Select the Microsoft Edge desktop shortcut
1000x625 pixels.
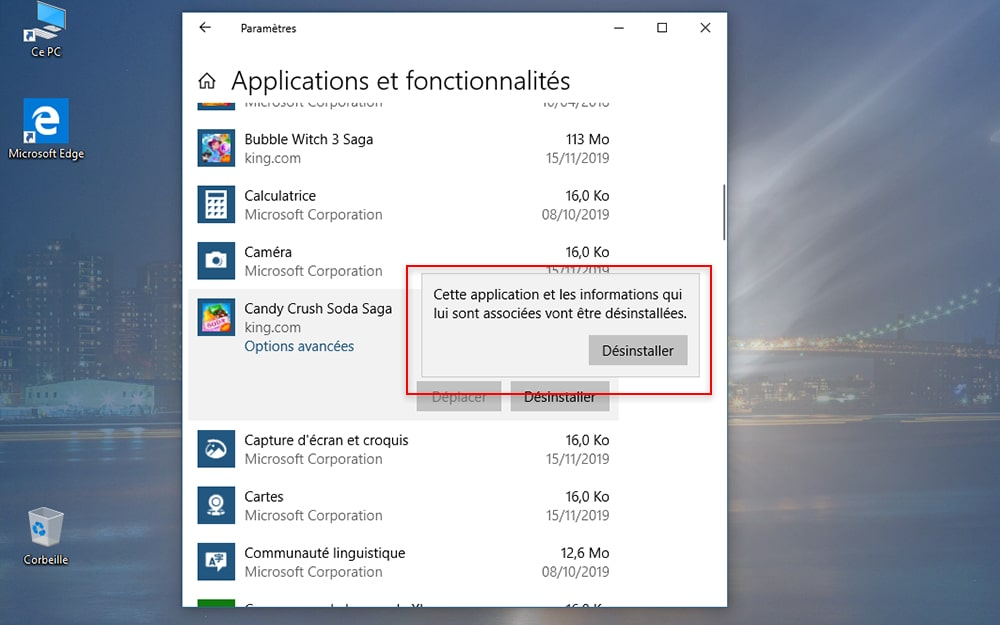(x=46, y=129)
